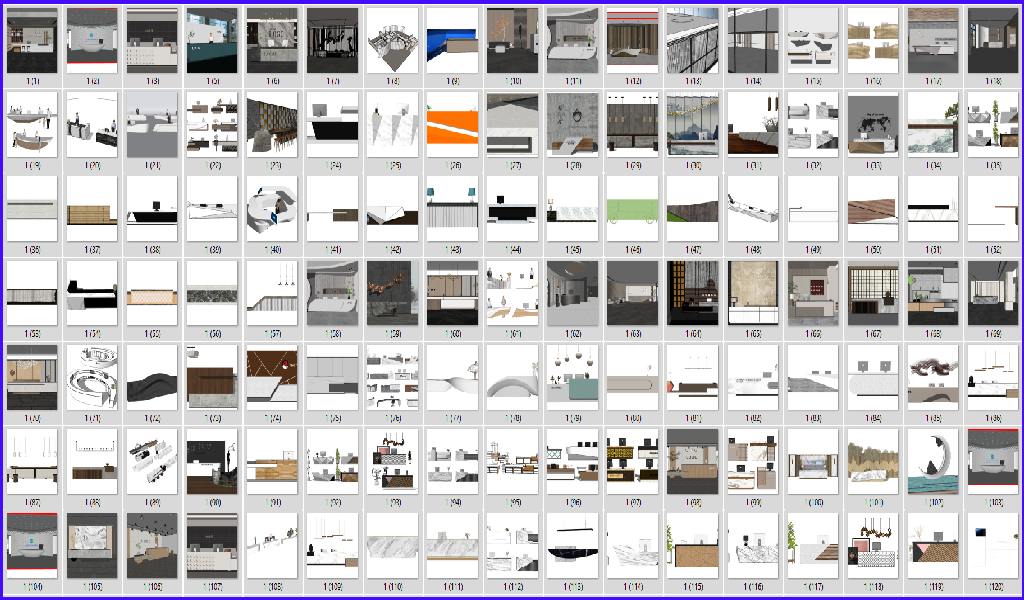Open the hanging pendant lights thumbnail 1 (57)
Viewport: 1024px width, 600px height.
point(272,293)
